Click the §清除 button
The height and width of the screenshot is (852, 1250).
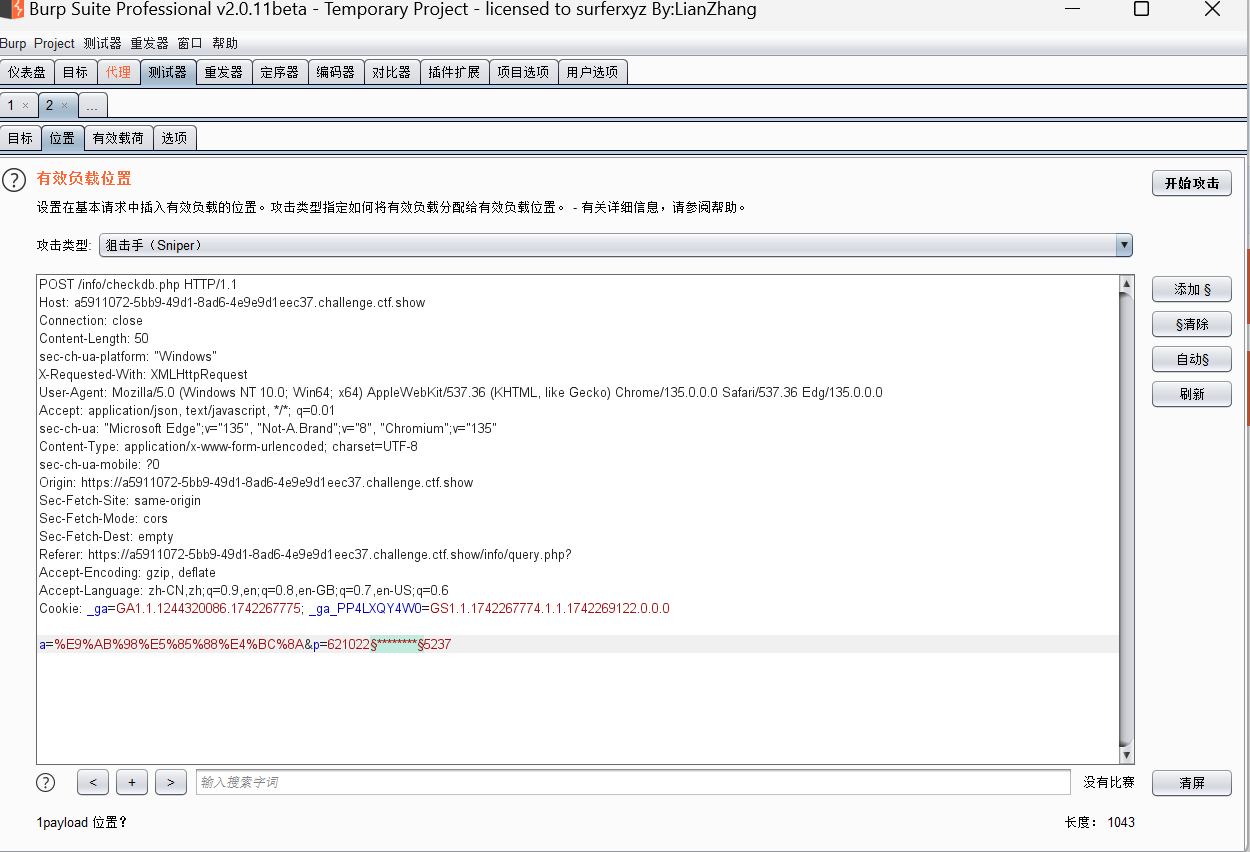(x=1191, y=324)
